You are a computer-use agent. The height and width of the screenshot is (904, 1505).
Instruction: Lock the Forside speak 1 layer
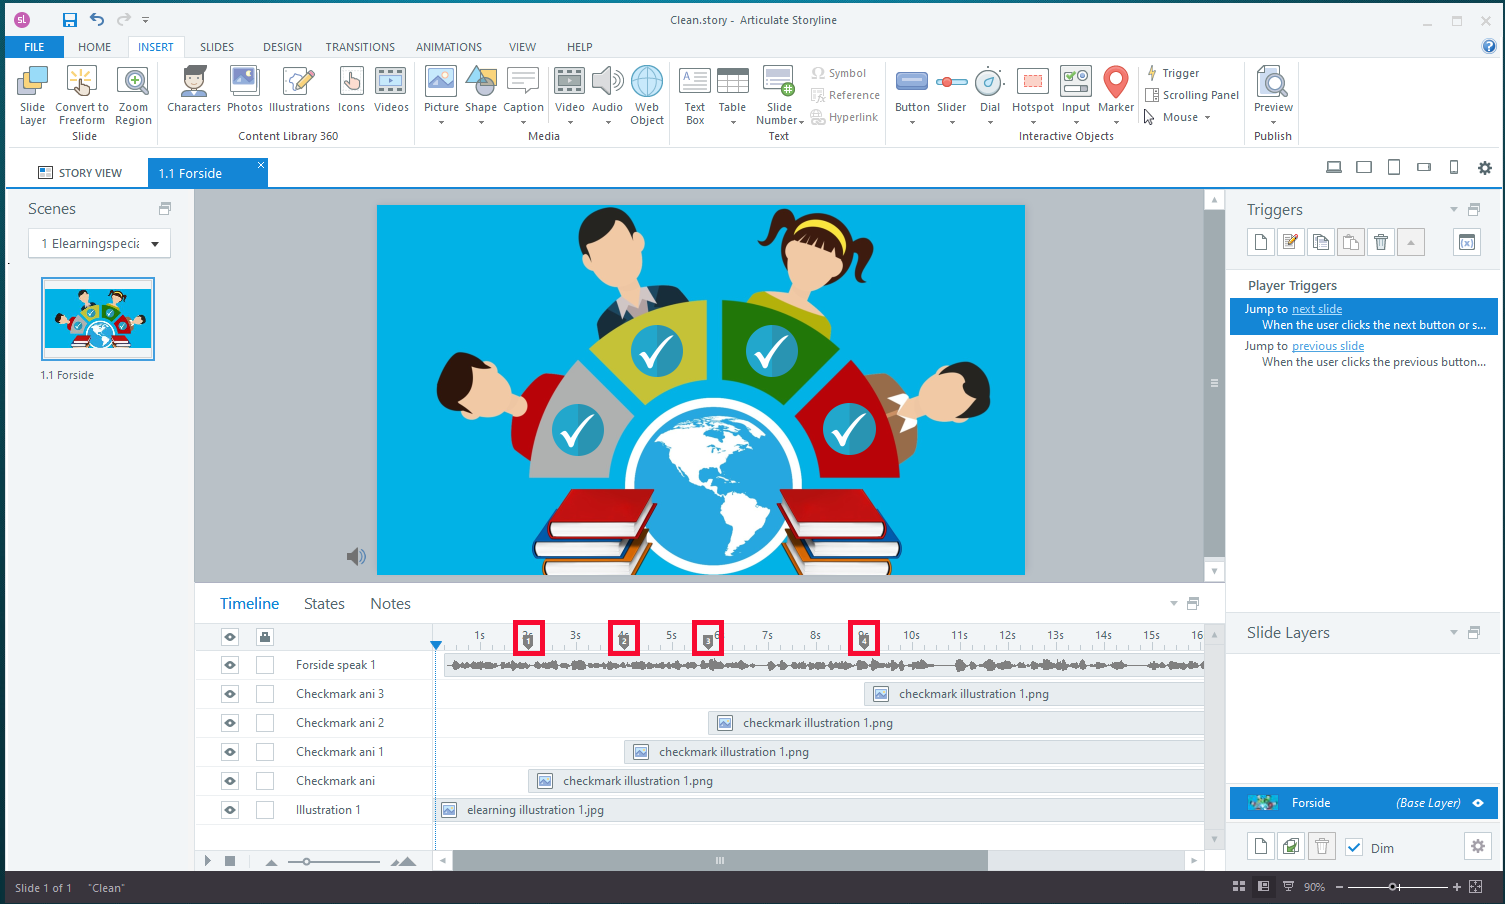265,664
